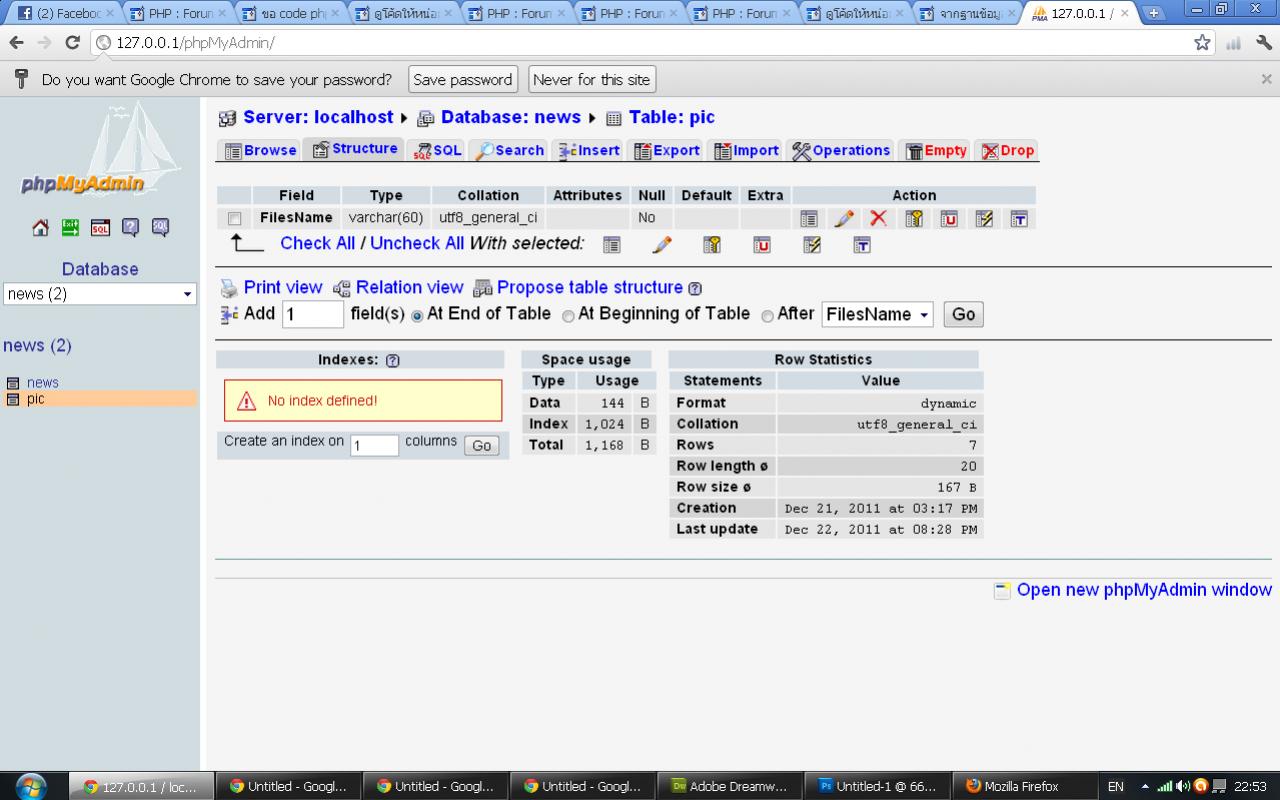Go back with Chrome back arrow
This screenshot has height=800, width=1280.
point(16,42)
